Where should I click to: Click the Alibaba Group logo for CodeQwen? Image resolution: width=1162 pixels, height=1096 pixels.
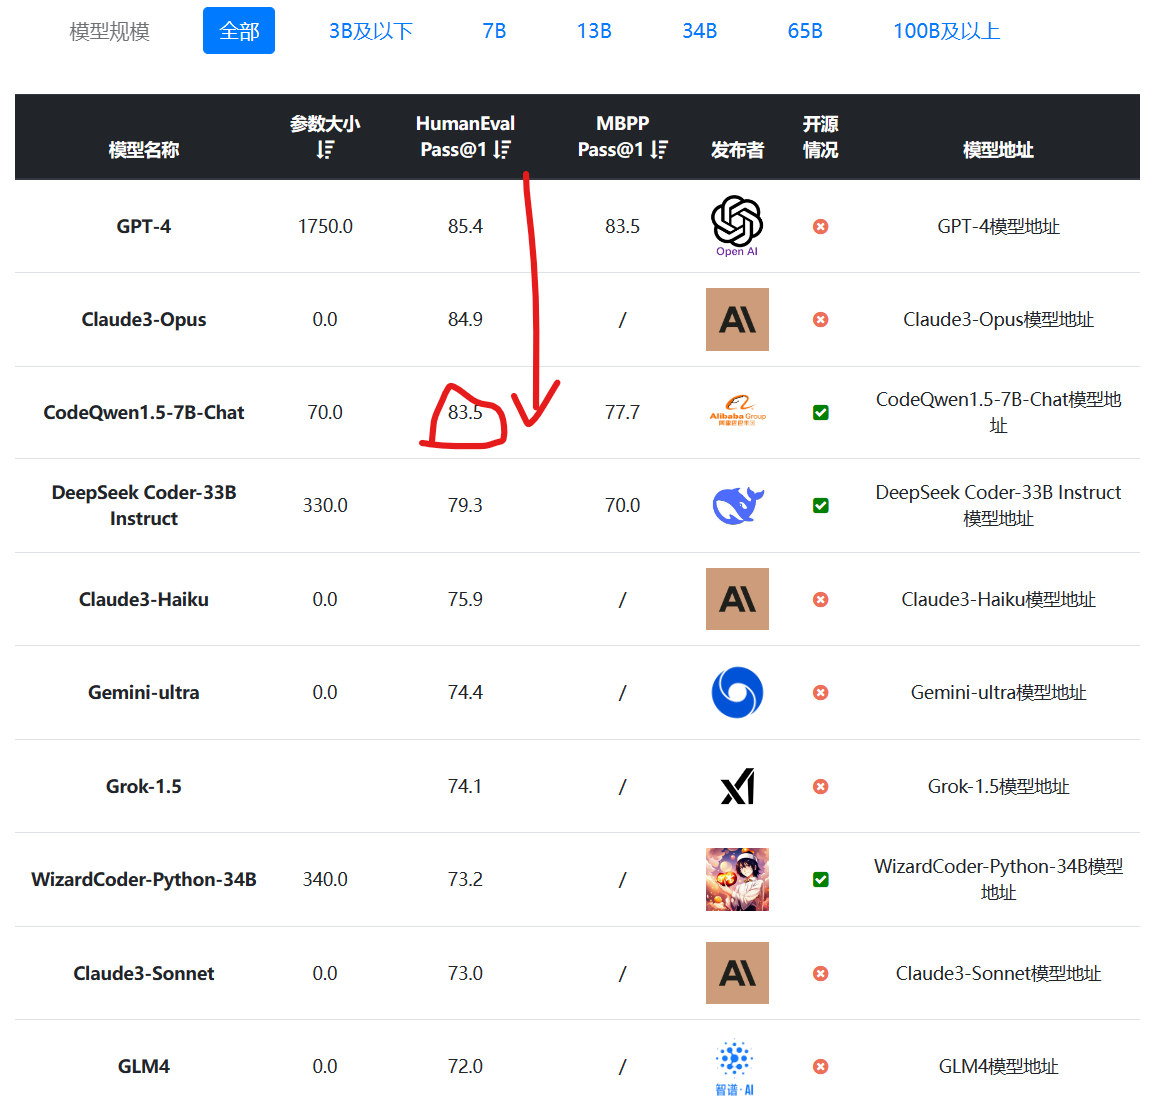(737, 411)
